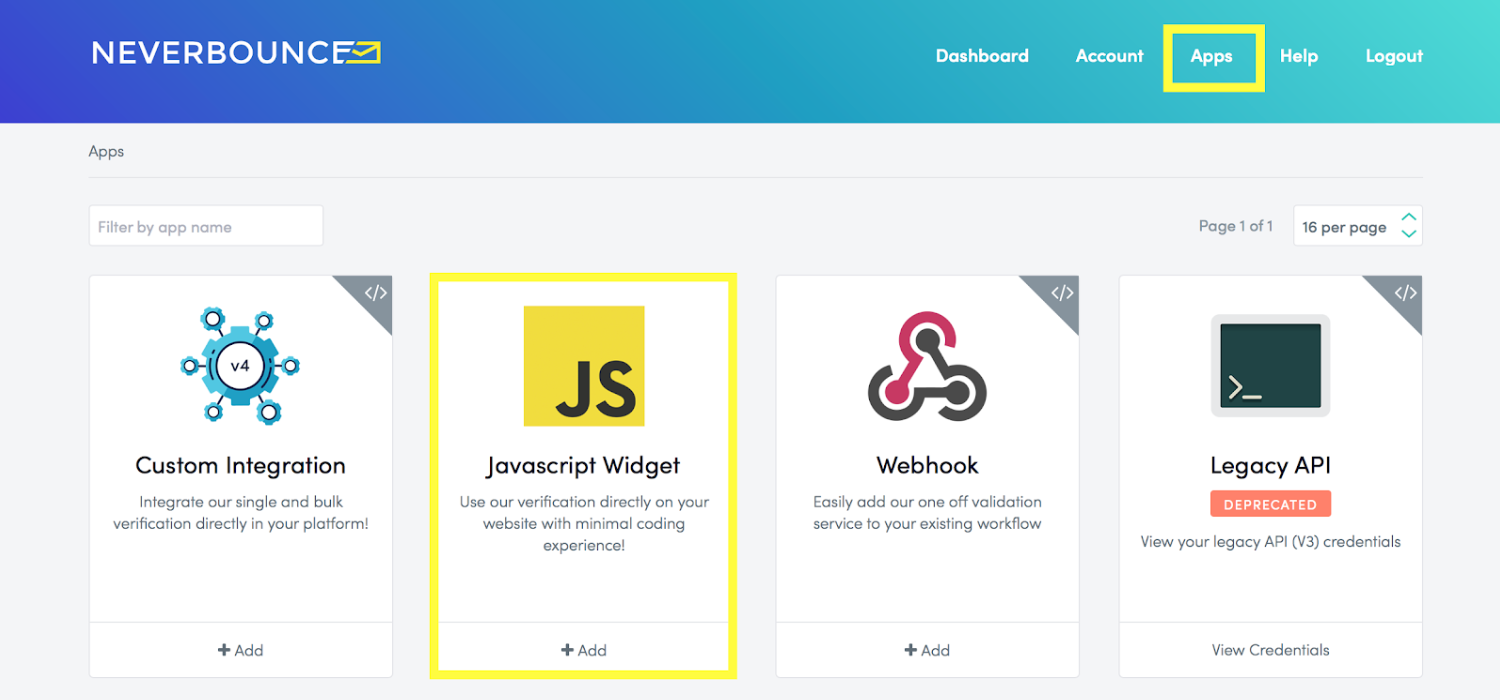Open the Dashboard menu item
The image size is (1500, 700).
coord(982,56)
